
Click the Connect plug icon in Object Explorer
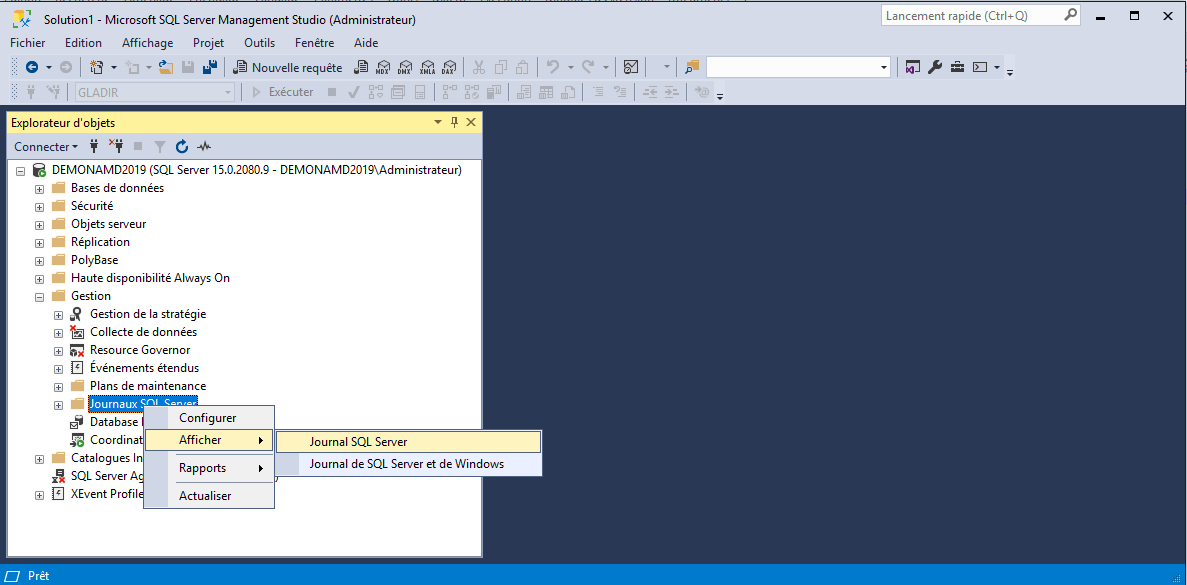click(94, 146)
